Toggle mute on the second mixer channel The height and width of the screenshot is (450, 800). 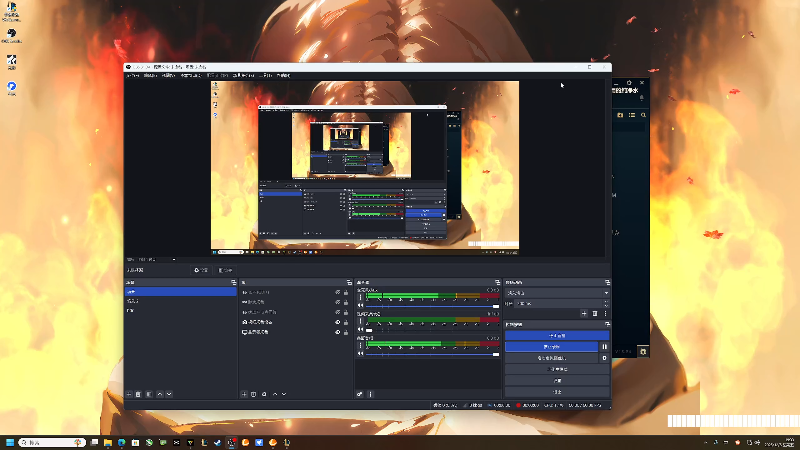coord(360,329)
